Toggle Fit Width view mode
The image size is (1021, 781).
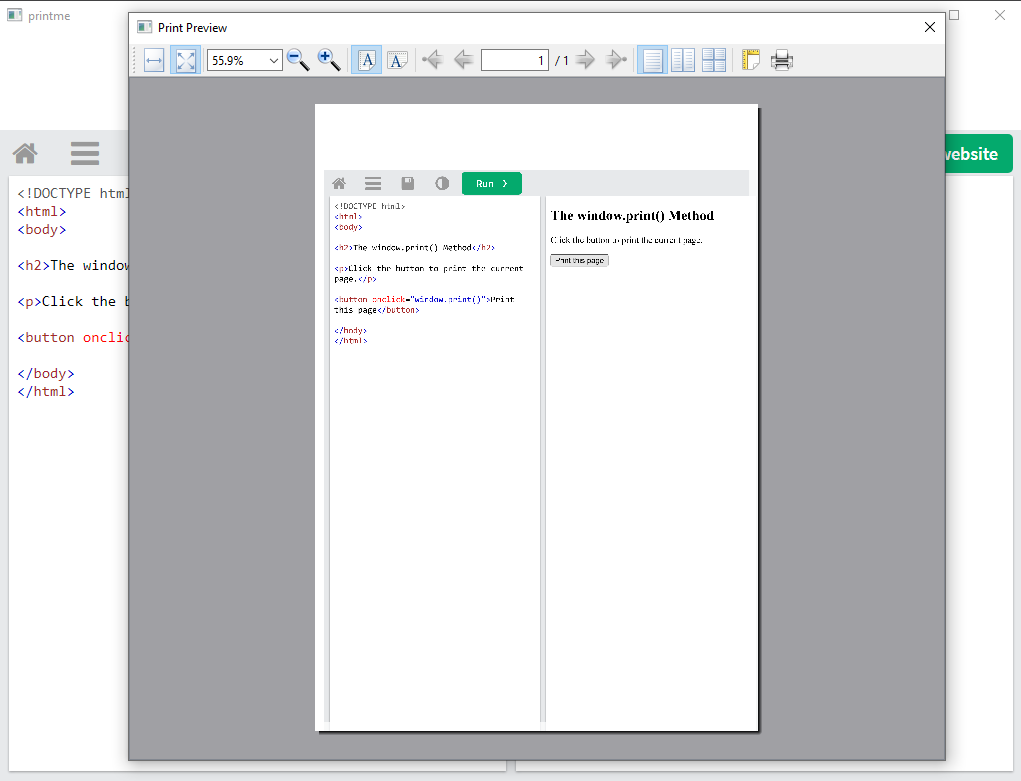coord(154,61)
